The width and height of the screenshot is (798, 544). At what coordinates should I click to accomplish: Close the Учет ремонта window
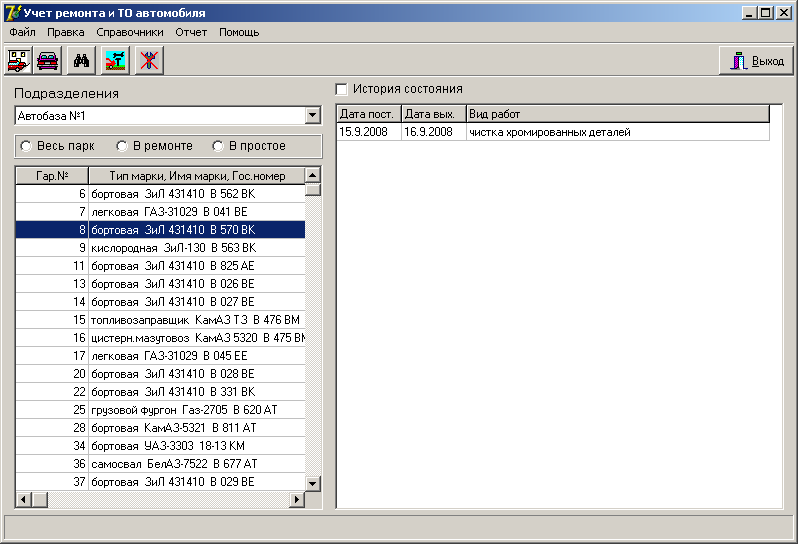tap(784, 13)
